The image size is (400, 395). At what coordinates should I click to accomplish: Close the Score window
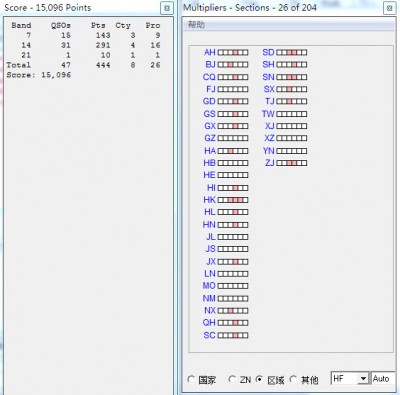point(167,8)
